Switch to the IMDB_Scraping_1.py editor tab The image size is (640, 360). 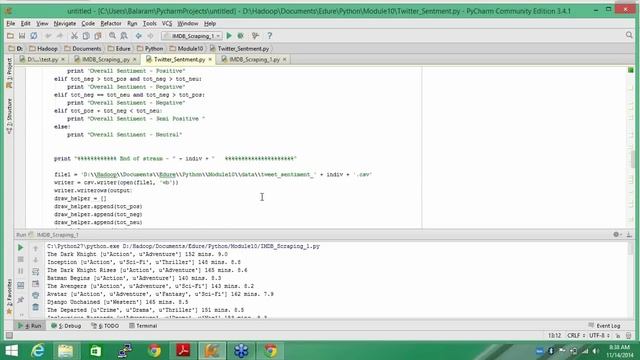tap(254, 60)
